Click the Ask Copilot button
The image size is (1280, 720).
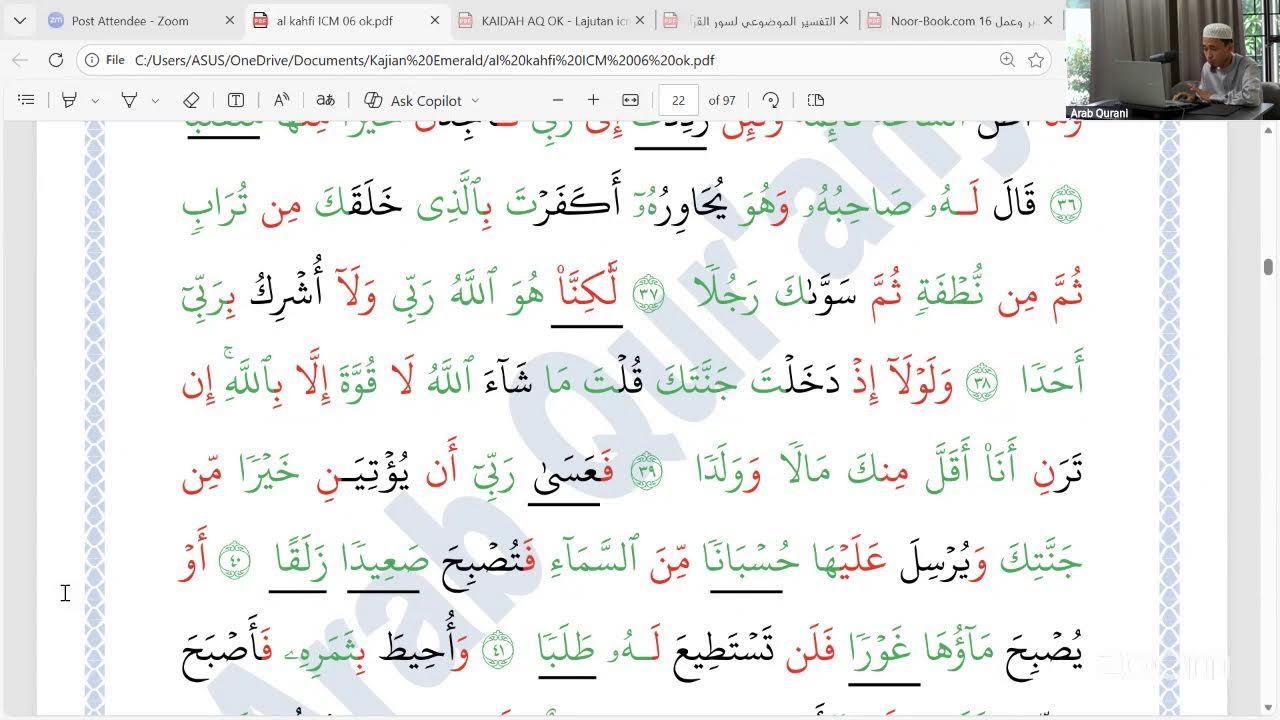tap(413, 100)
